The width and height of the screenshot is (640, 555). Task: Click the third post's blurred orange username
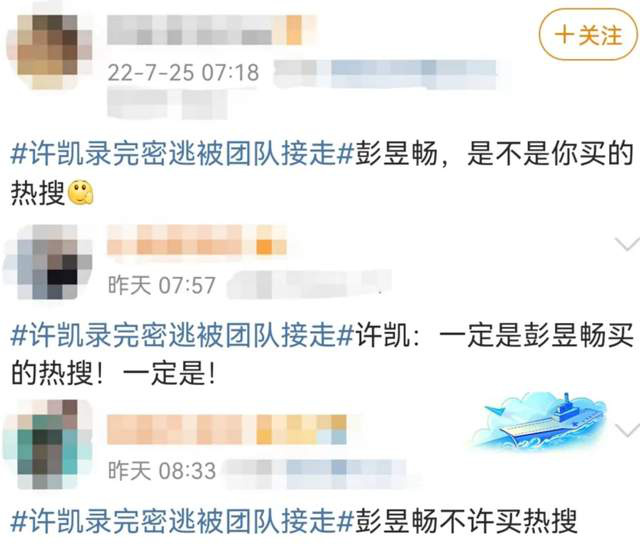(x=227, y=429)
